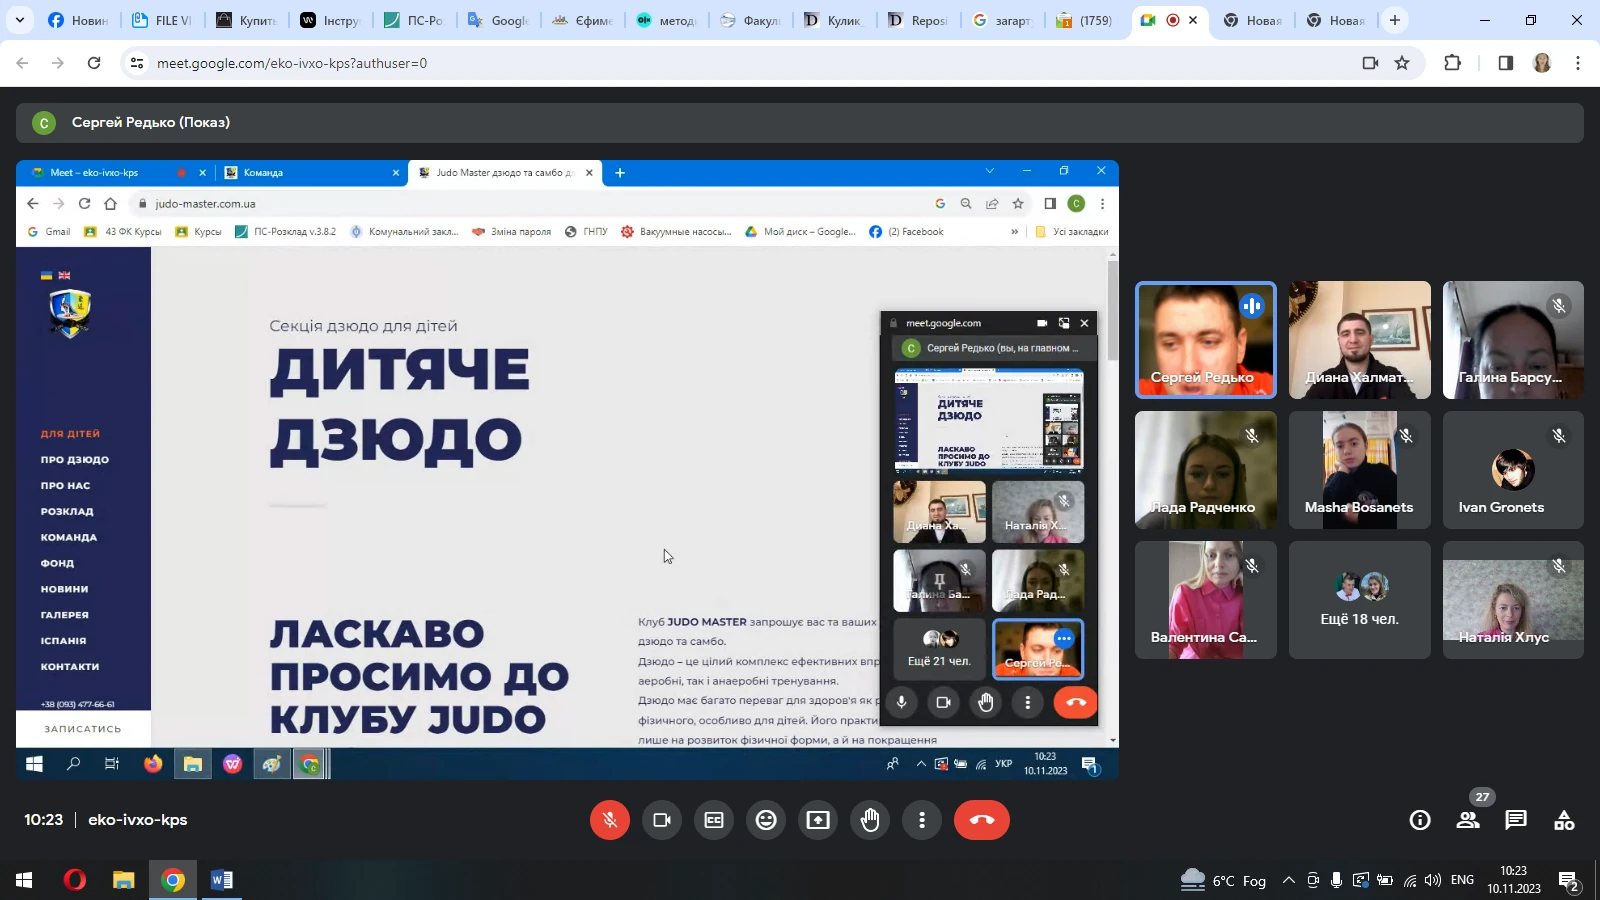Bookmark this page with star icon
1600x900 pixels.
[x=1402, y=63]
